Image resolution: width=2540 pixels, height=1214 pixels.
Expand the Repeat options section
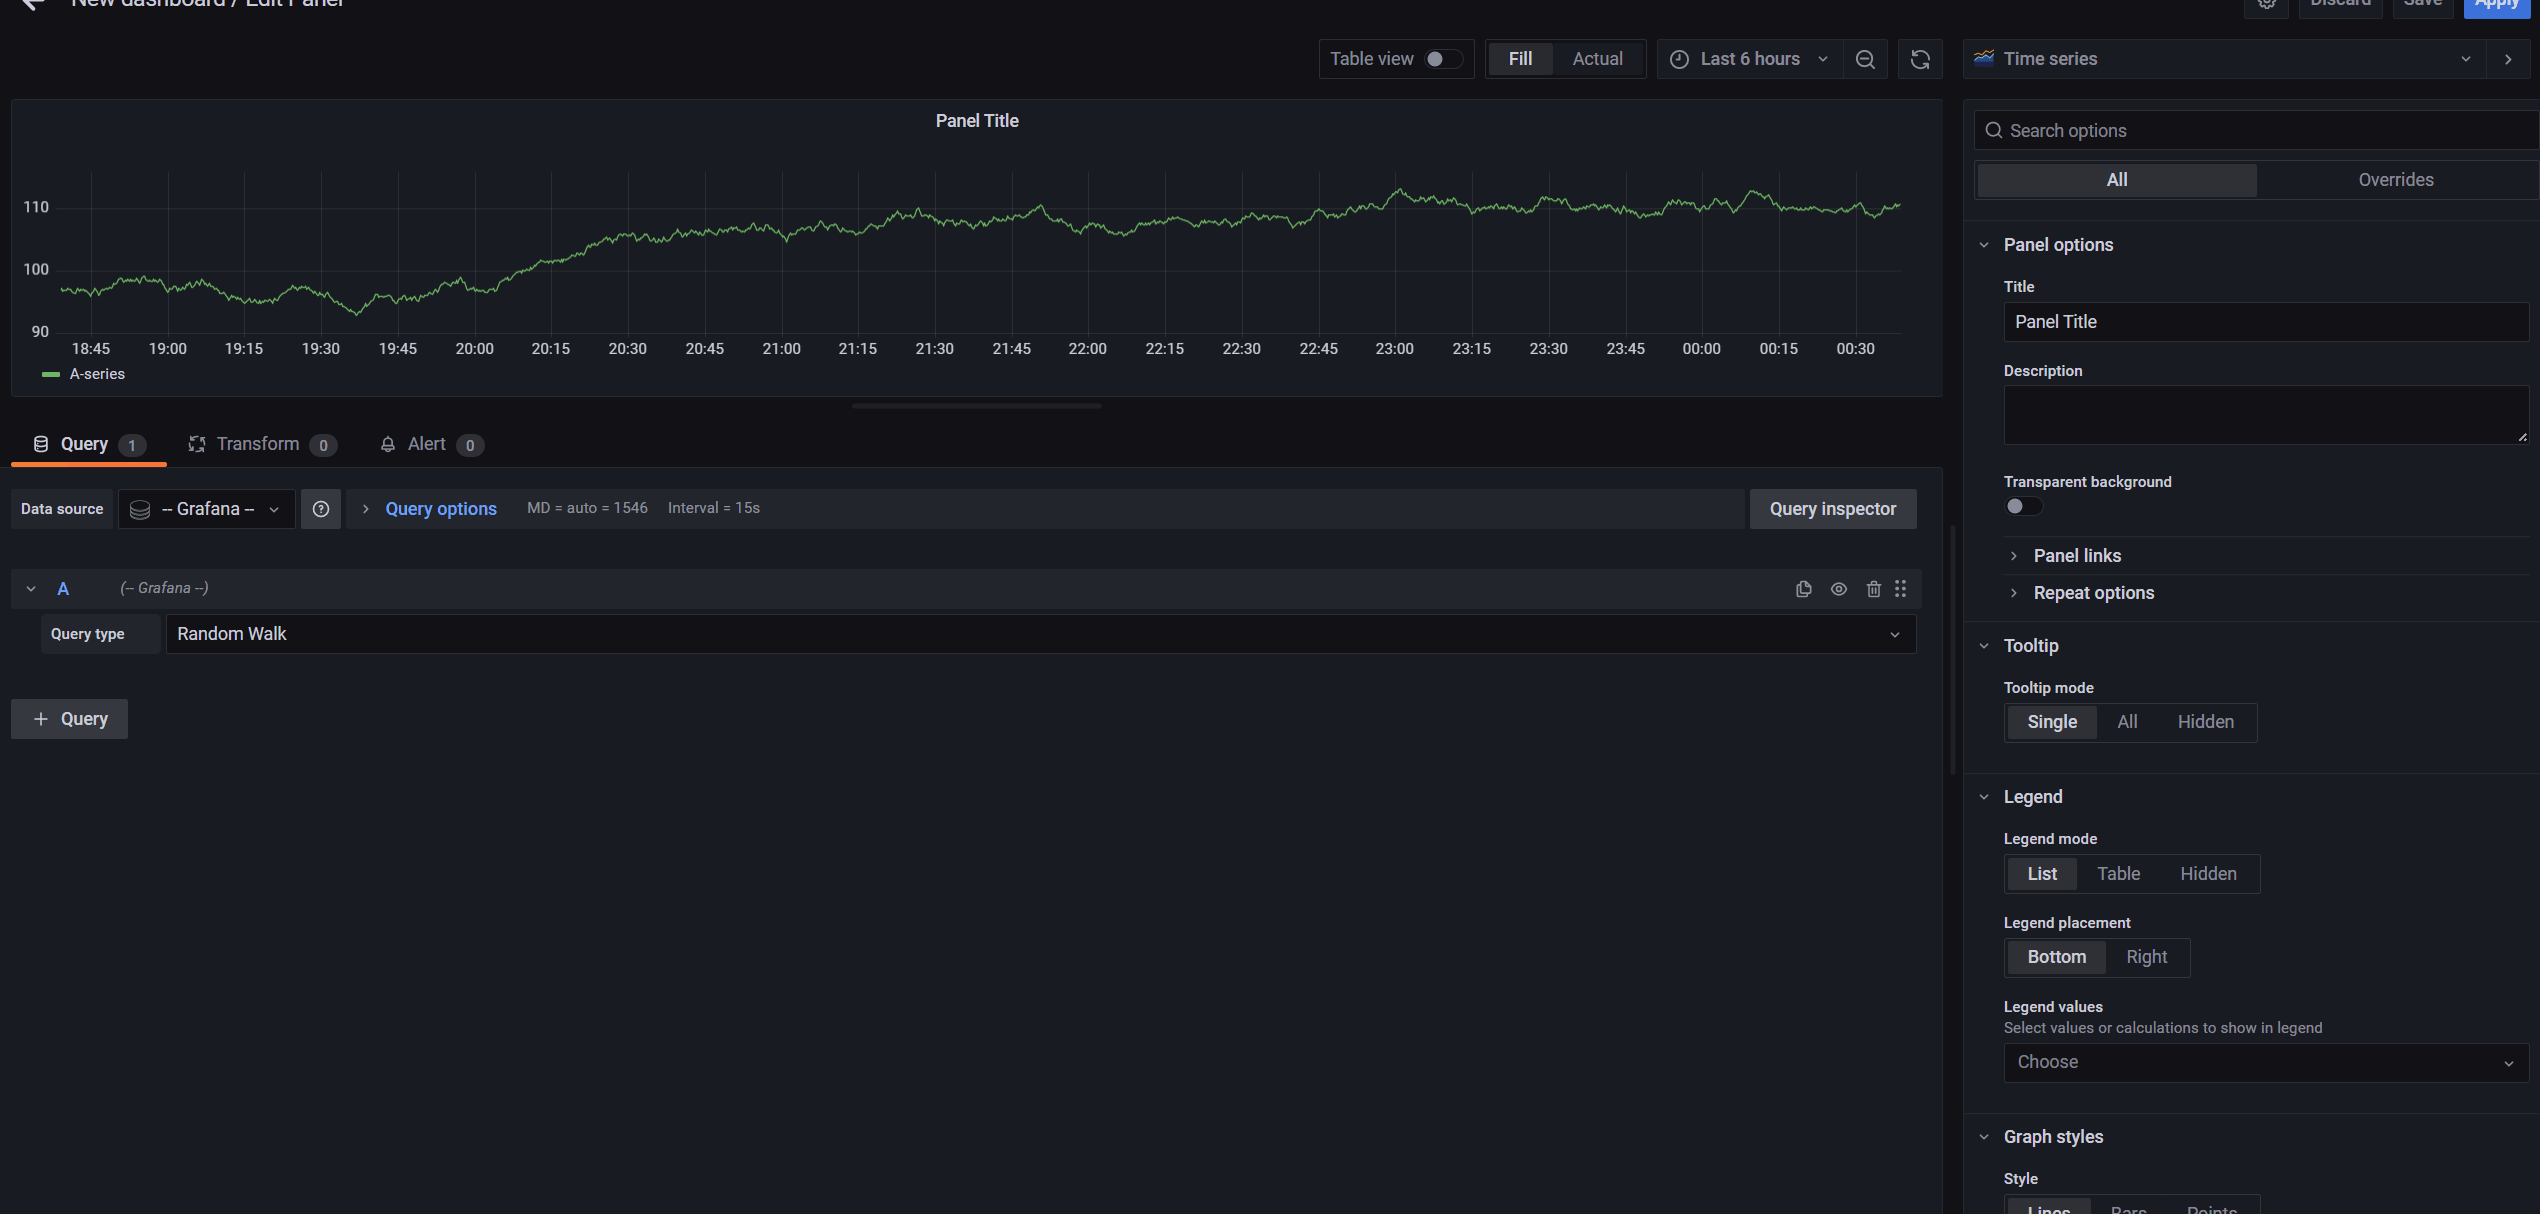2094,592
